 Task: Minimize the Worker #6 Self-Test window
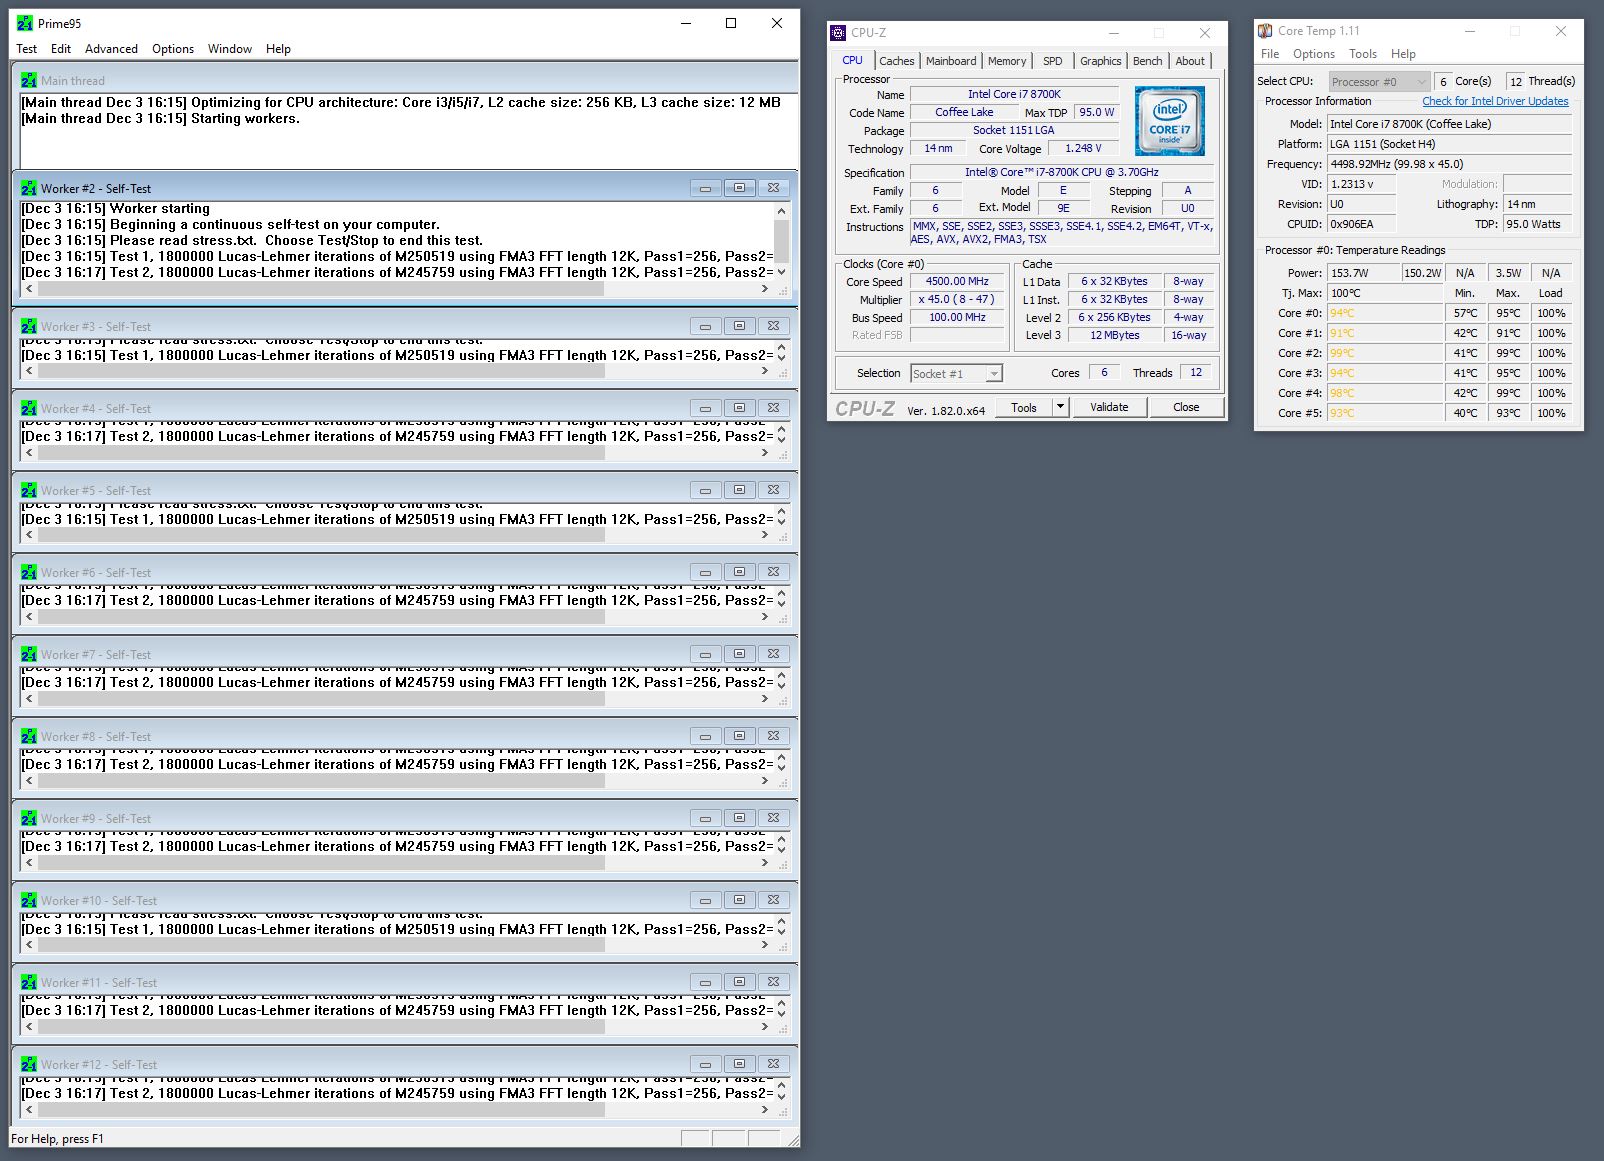[x=705, y=572]
